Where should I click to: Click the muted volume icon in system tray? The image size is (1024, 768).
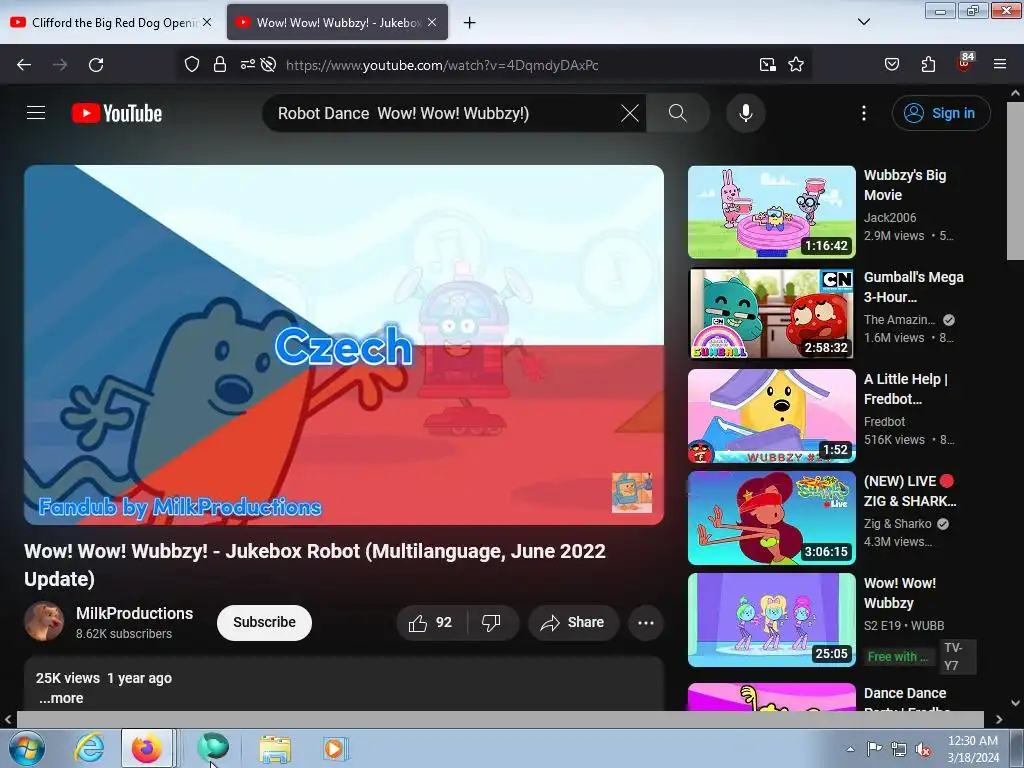click(x=923, y=750)
